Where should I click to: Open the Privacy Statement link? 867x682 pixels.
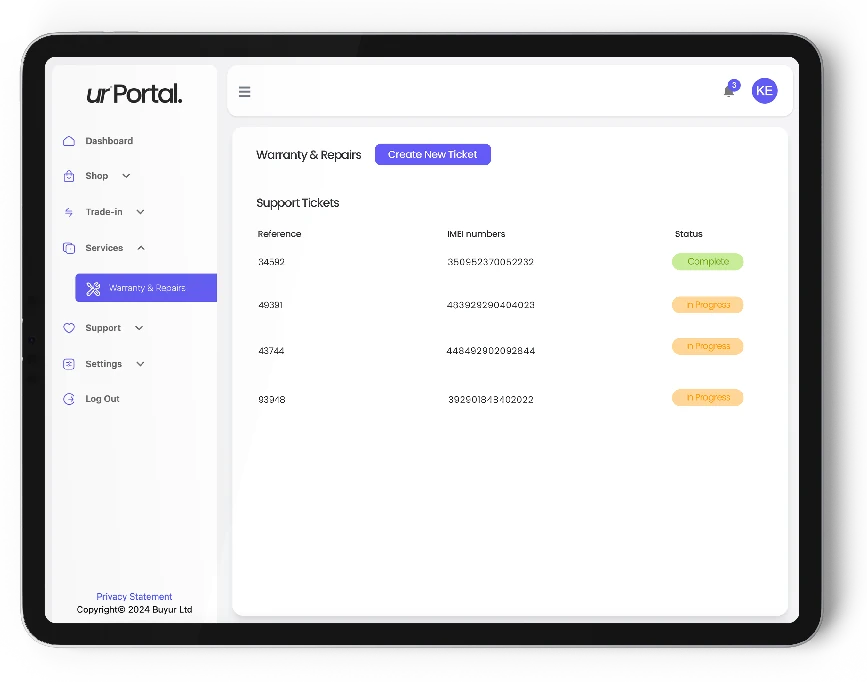tap(134, 597)
